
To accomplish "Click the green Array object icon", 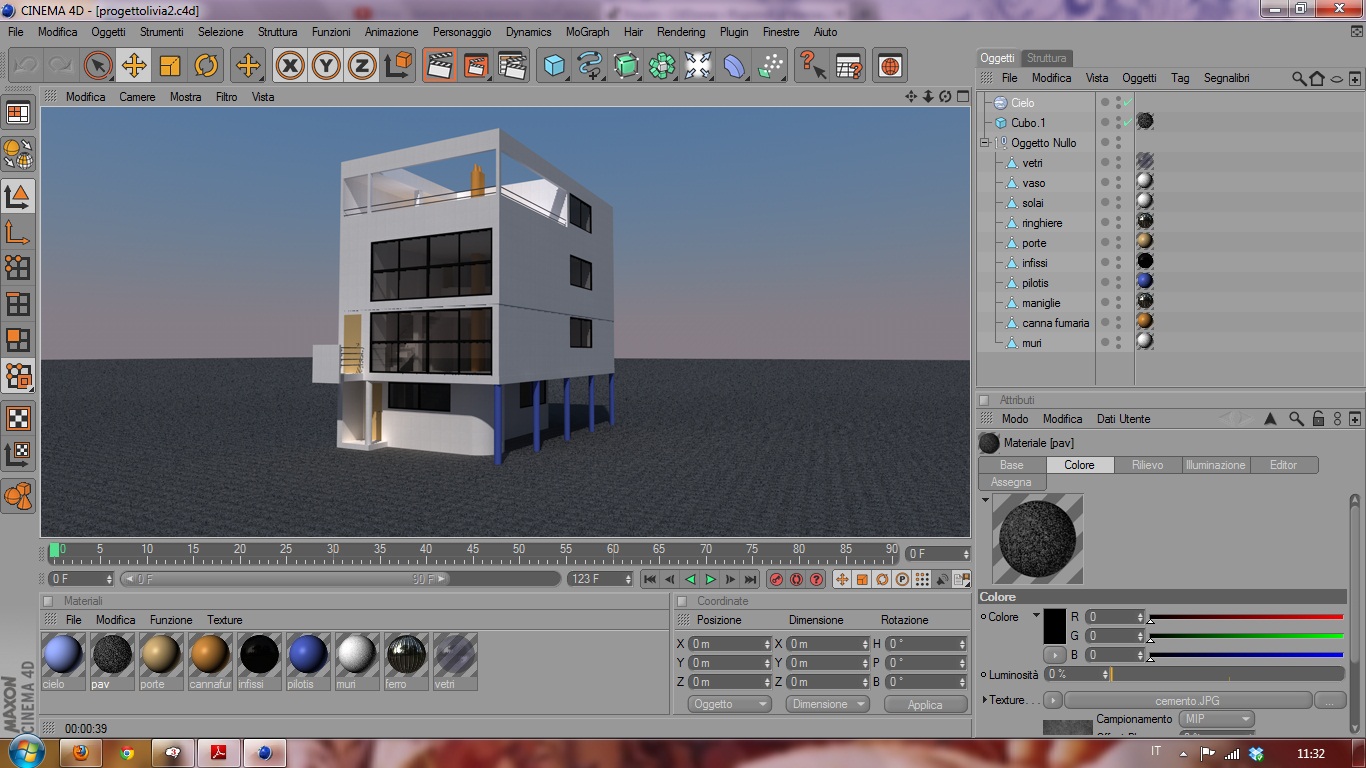I will (662, 66).
